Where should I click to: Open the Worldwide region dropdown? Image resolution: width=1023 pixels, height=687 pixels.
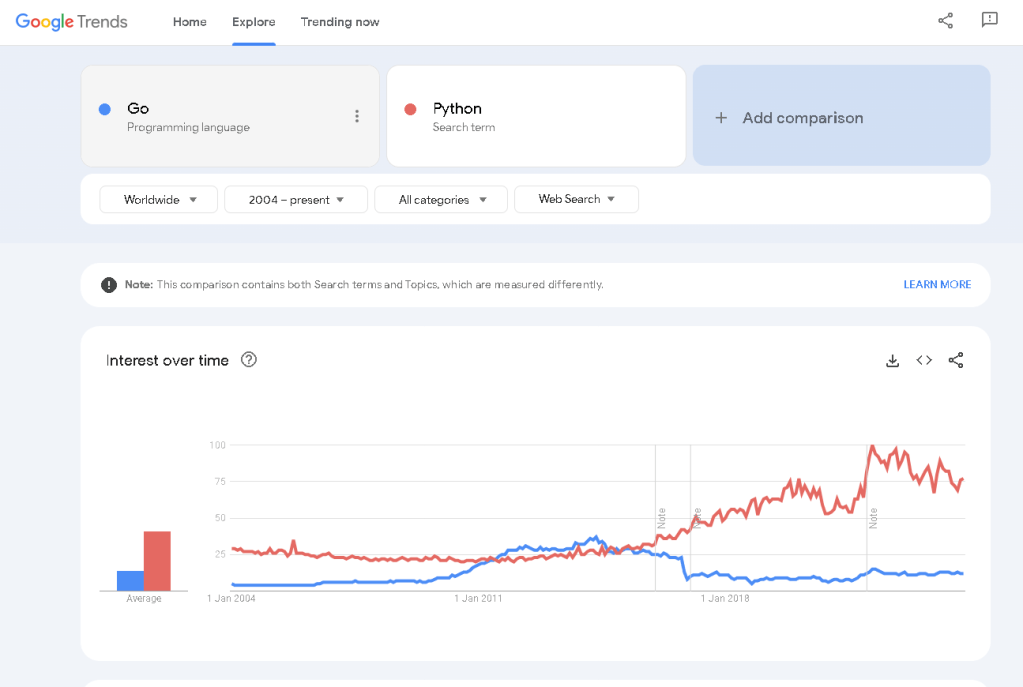coord(159,200)
